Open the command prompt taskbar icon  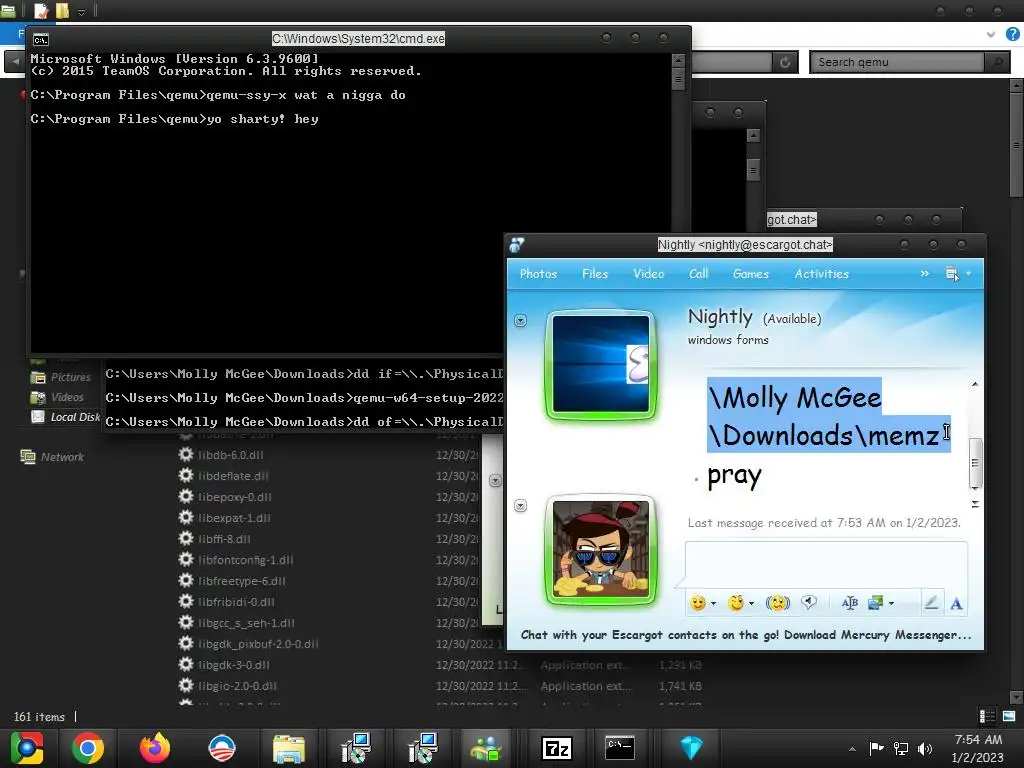coord(620,748)
